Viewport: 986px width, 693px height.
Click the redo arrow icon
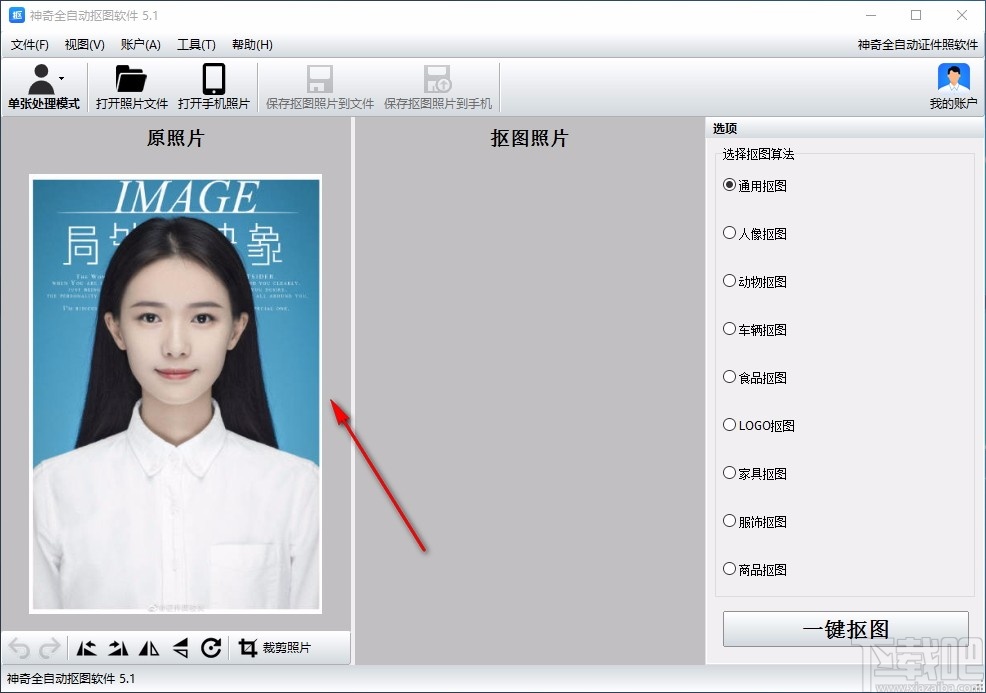50,648
